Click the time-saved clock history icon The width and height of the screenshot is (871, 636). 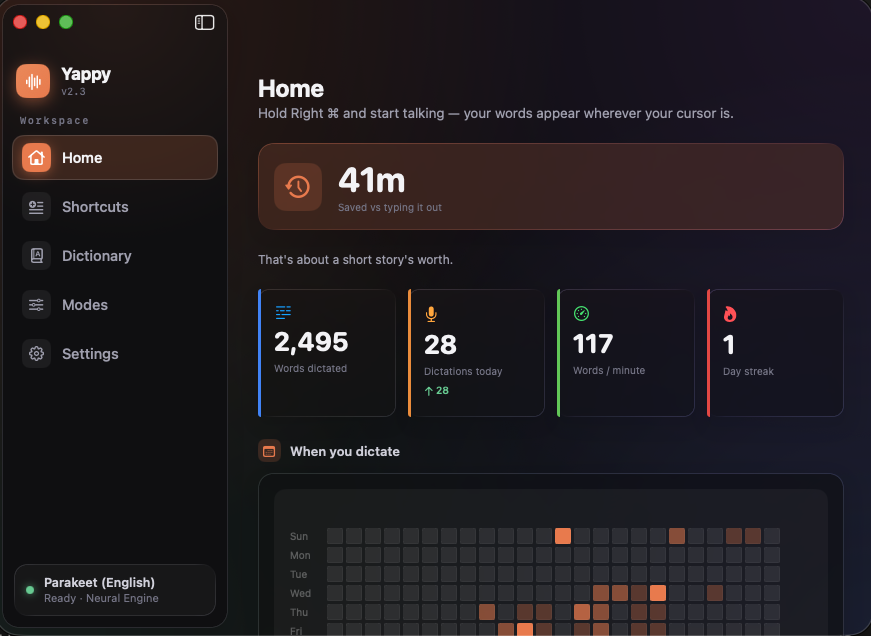click(298, 187)
